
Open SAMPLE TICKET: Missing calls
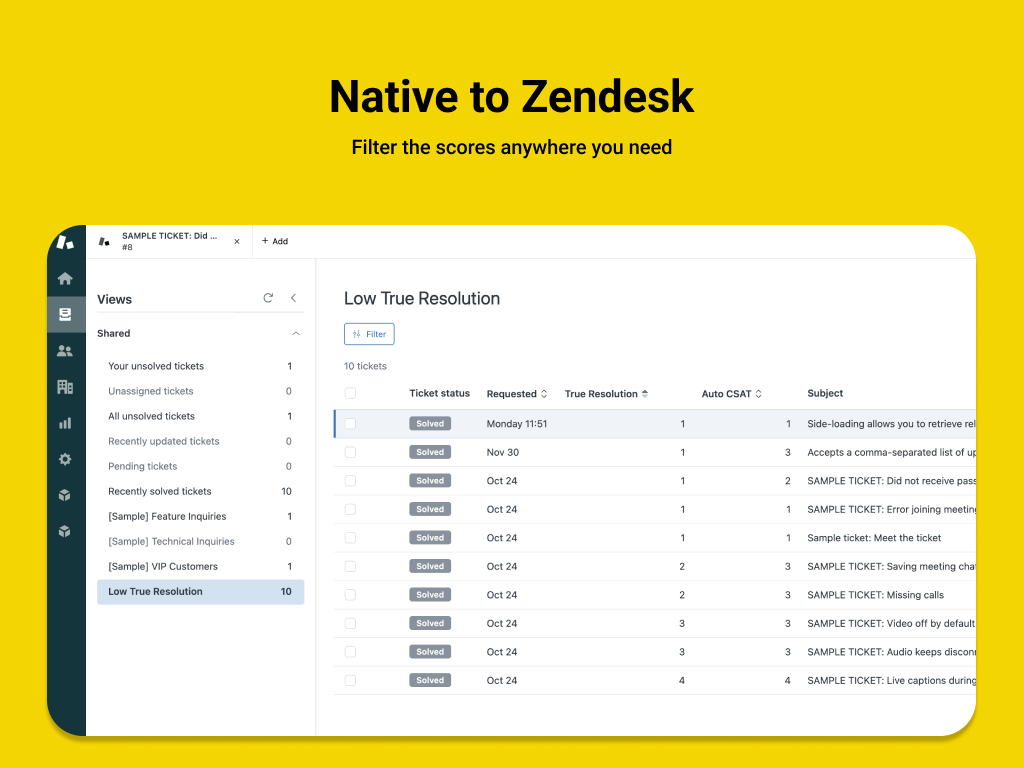pos(875,595)
